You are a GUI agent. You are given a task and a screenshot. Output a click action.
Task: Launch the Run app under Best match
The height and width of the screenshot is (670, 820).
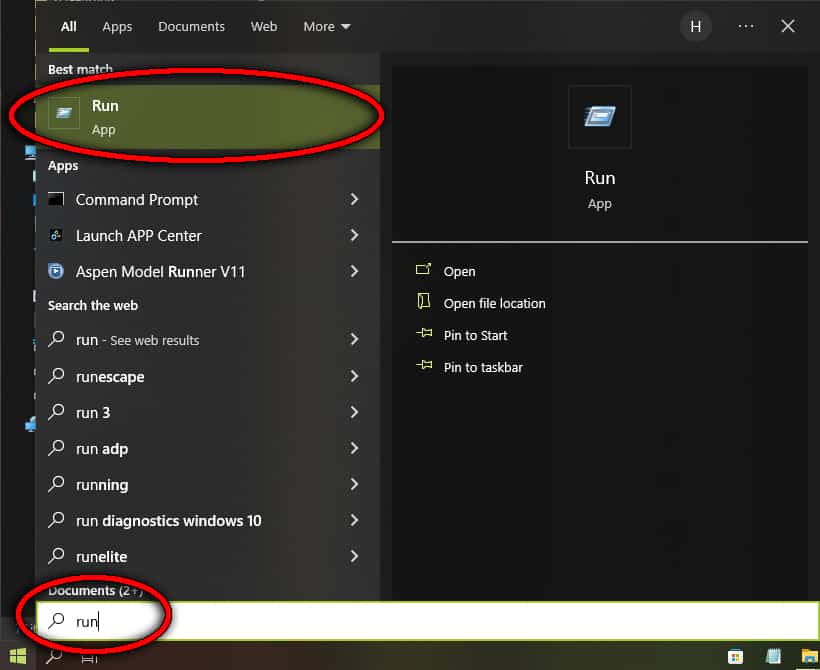coord(150,115)
